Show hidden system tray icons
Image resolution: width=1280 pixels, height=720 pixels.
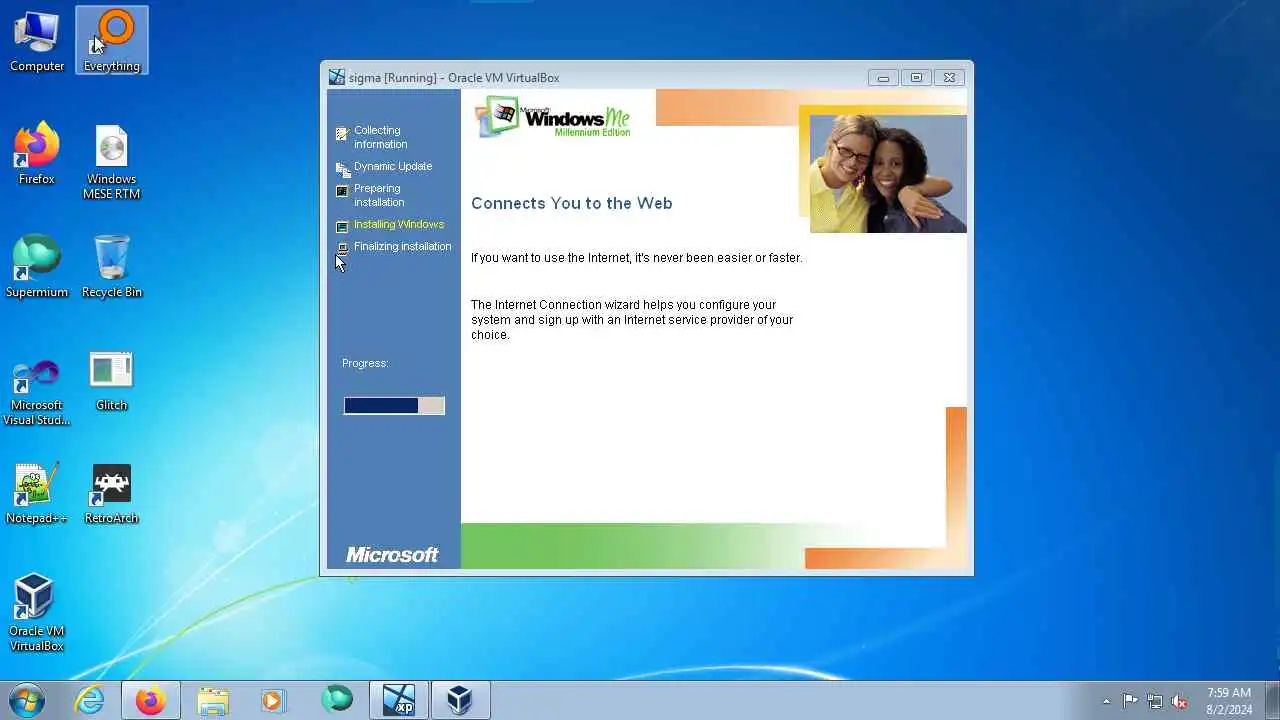coord(1106,701)
